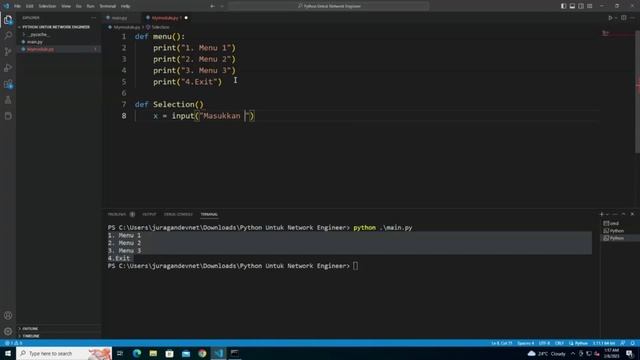This screenshot has width=640, height=360.
Task: Toggle Panel visibility in title bar
Action: 572,6
